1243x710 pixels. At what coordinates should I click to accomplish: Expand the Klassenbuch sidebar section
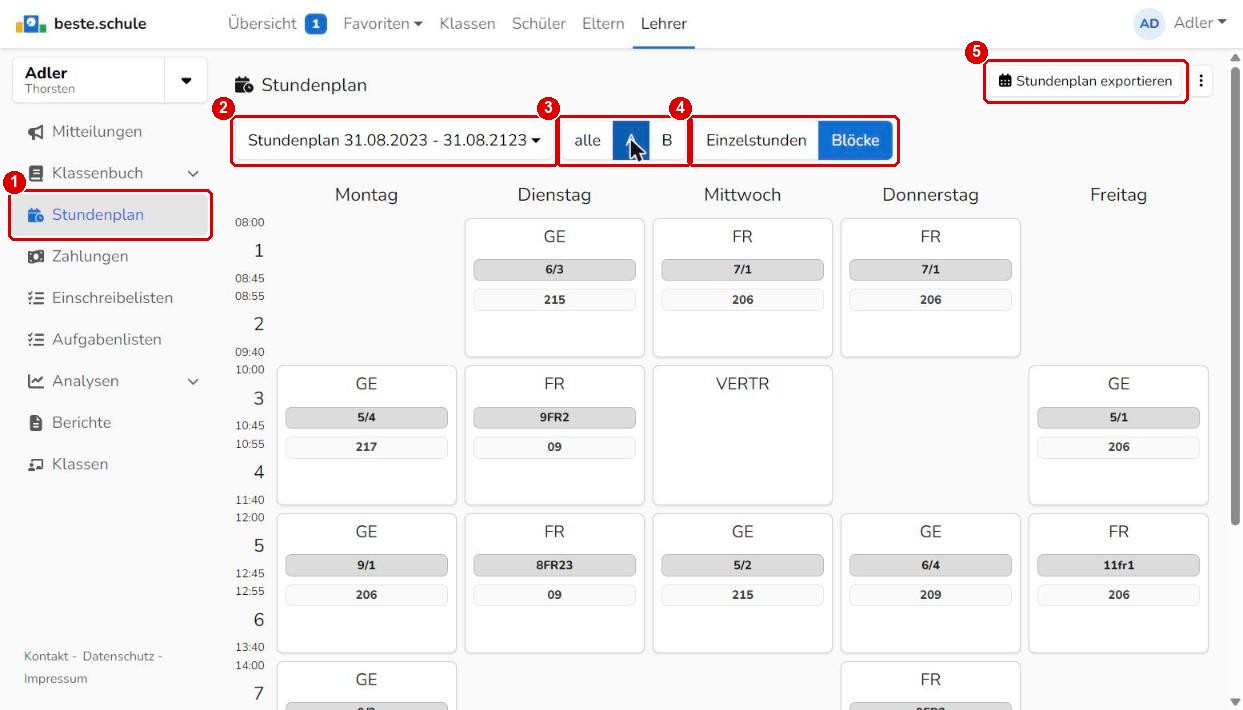193,174
